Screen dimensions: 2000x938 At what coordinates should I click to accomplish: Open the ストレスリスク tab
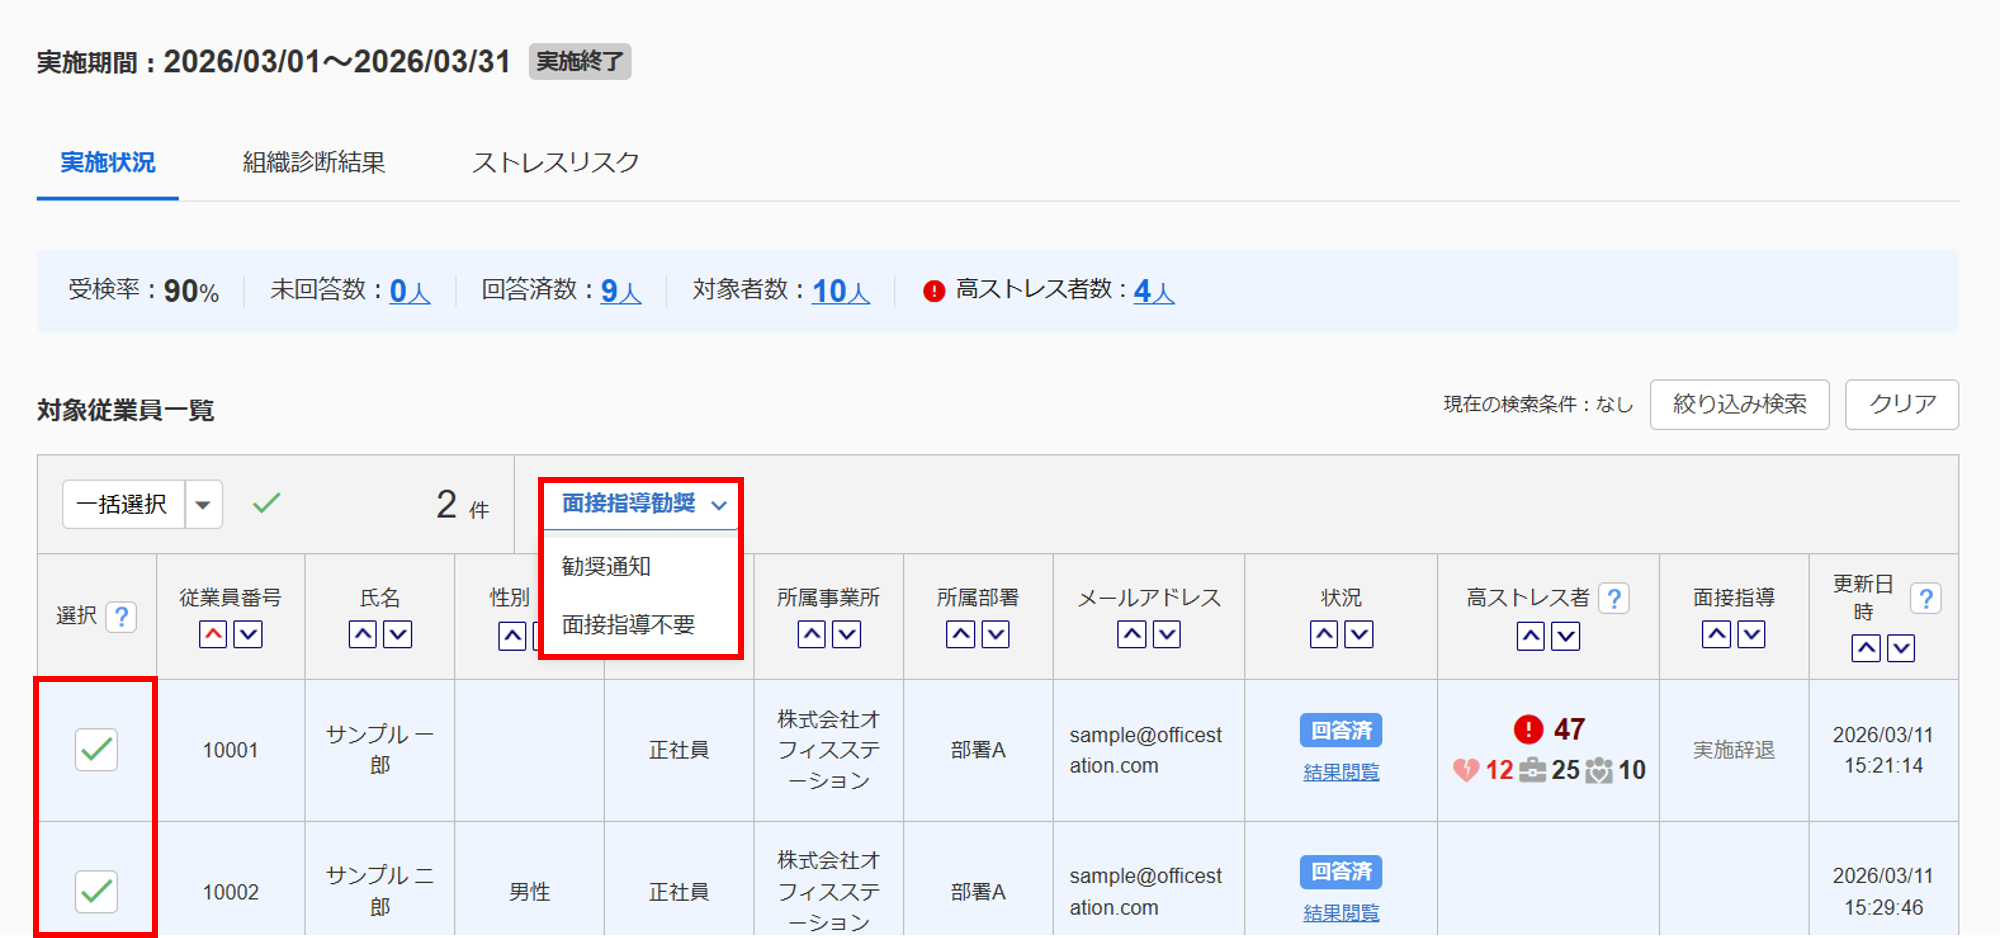pyautogui.click(x=555, y=163)
